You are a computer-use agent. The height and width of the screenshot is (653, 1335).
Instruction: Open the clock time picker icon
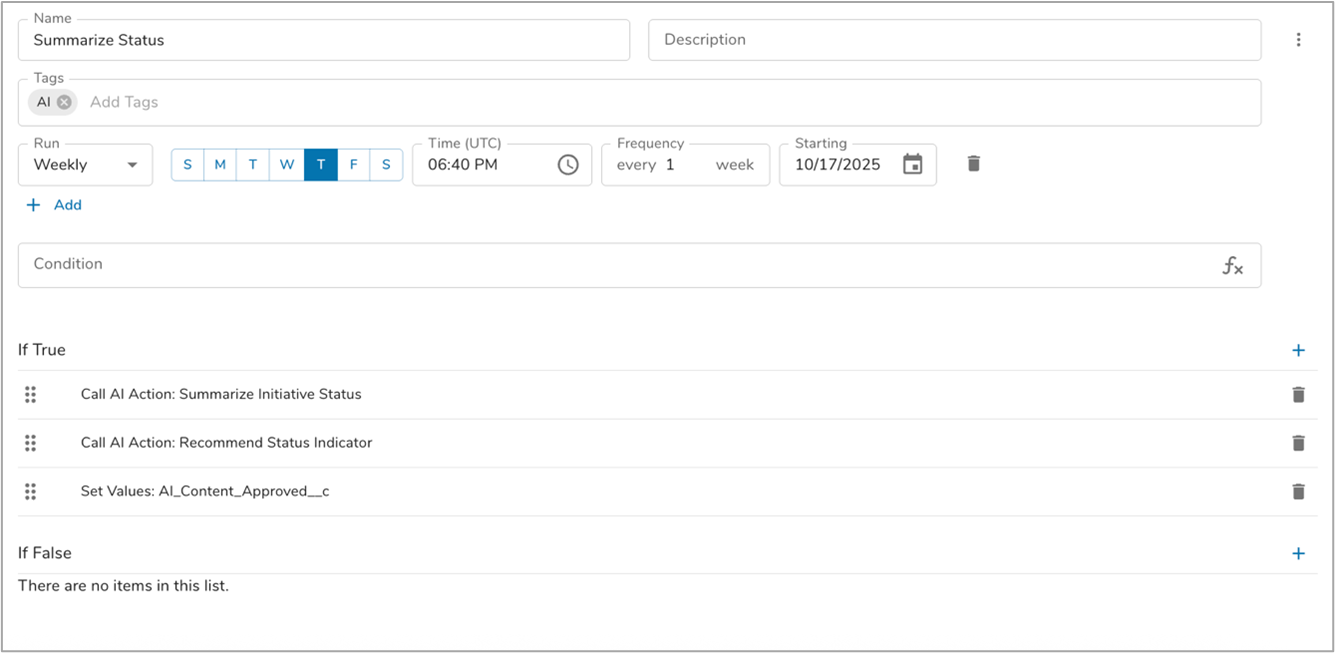568,165
